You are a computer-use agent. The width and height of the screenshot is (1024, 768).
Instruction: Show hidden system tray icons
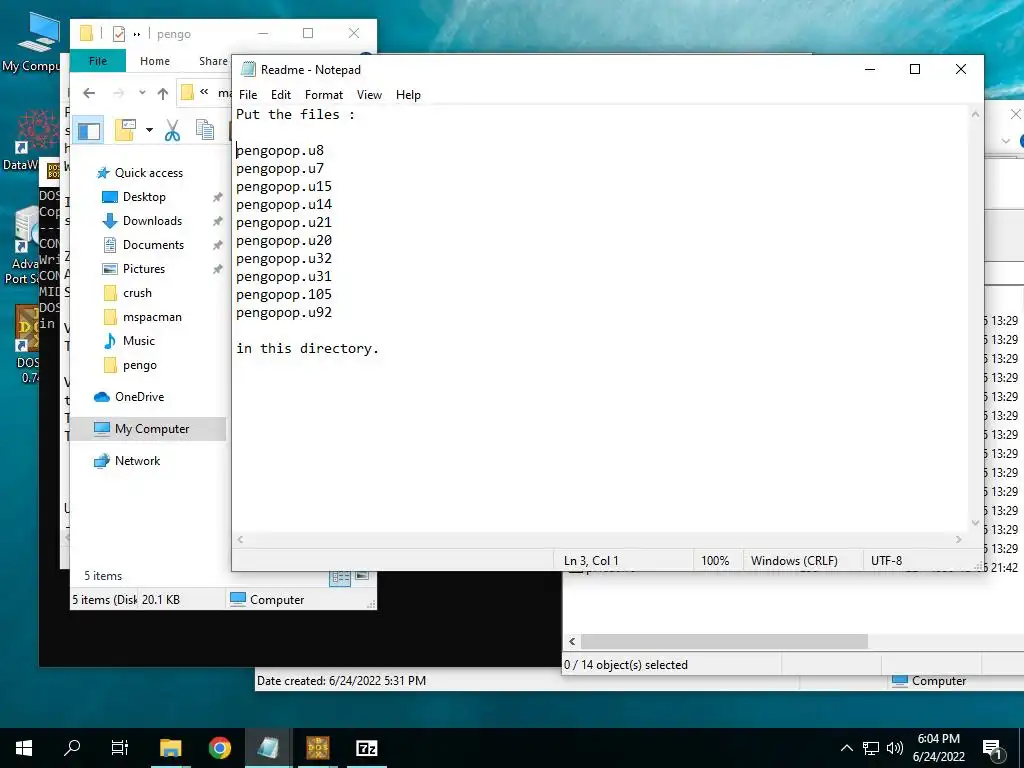tap(846, 748)
